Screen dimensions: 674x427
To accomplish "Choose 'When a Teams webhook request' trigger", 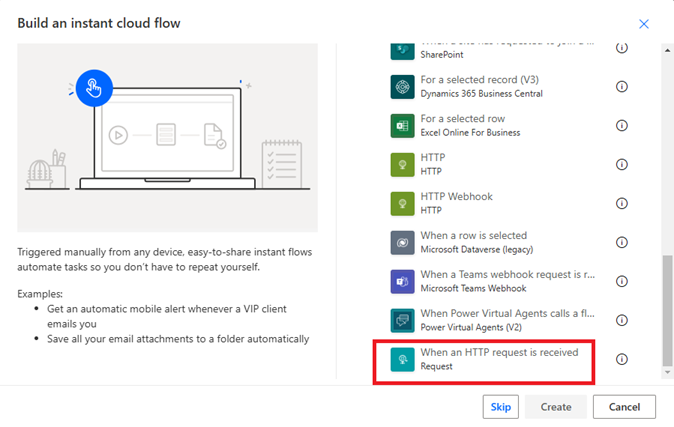I will tap(499, 275).
